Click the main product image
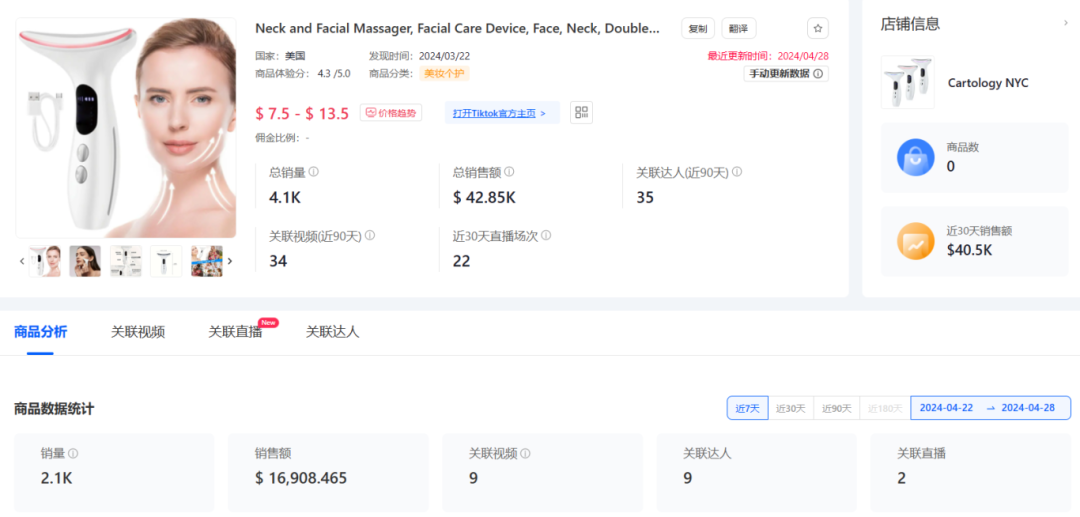1080x517 pixels. point(126,128)
